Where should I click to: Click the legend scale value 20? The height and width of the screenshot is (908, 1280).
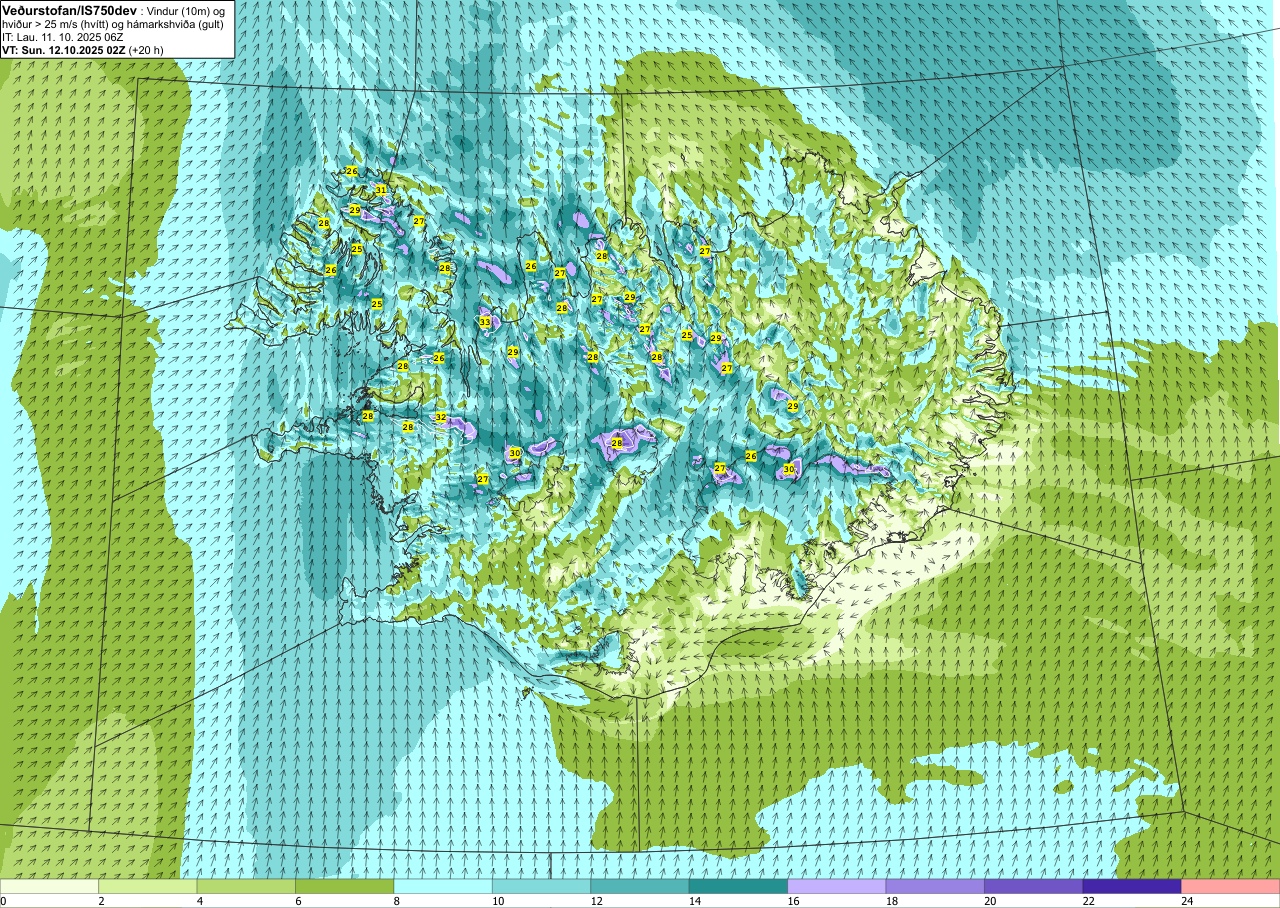[989, 901]
